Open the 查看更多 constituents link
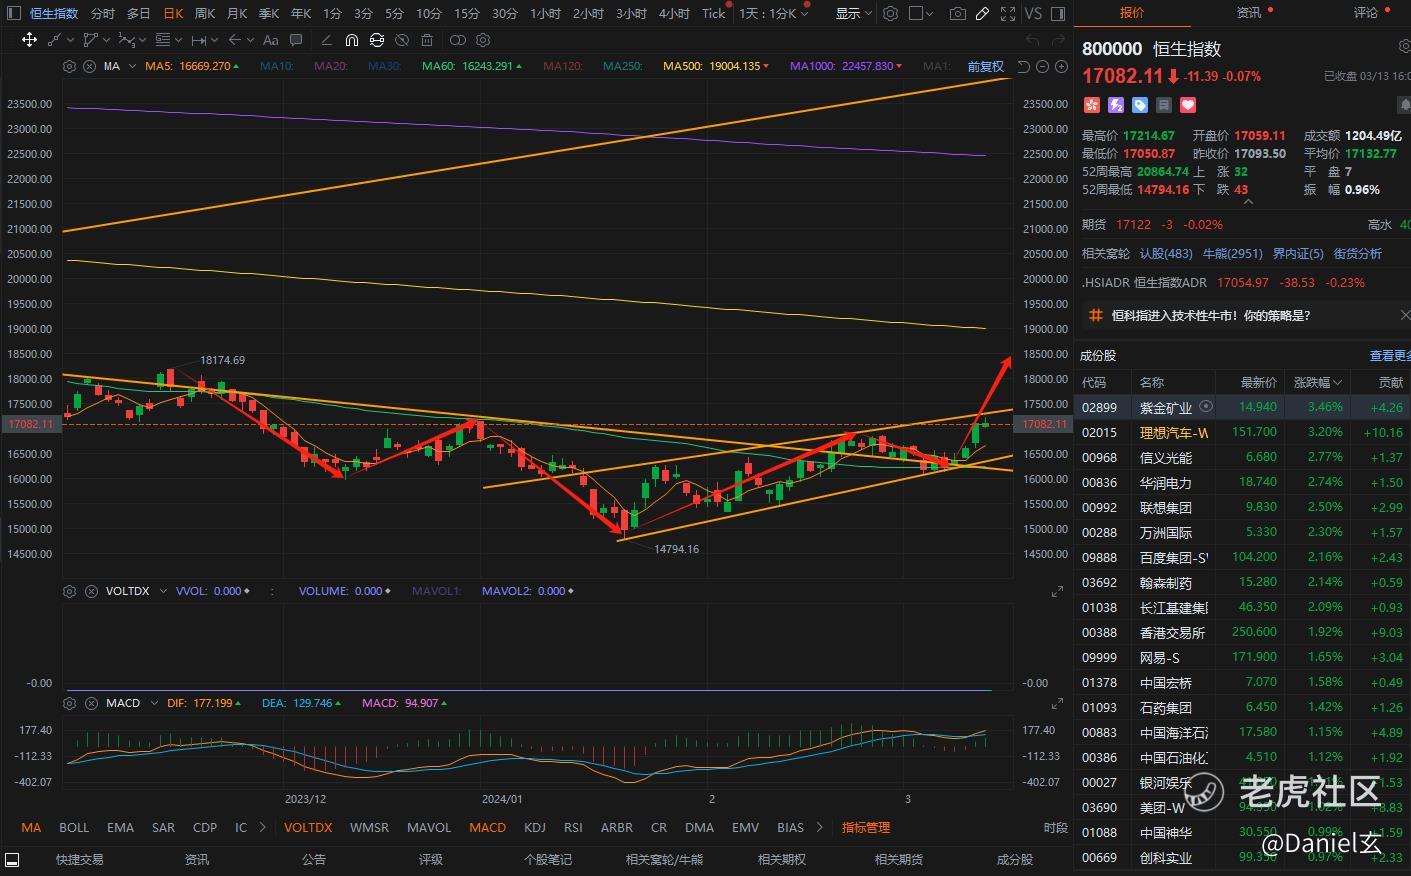 [1389, 355]
